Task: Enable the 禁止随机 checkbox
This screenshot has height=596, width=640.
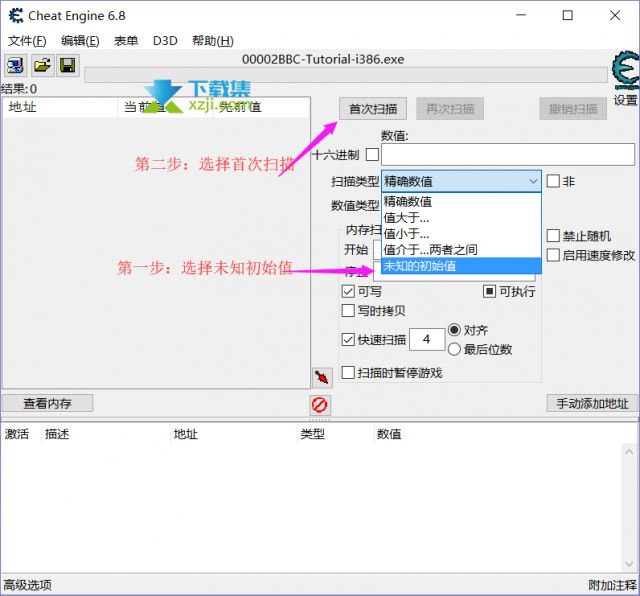Action: click(553, 236)
